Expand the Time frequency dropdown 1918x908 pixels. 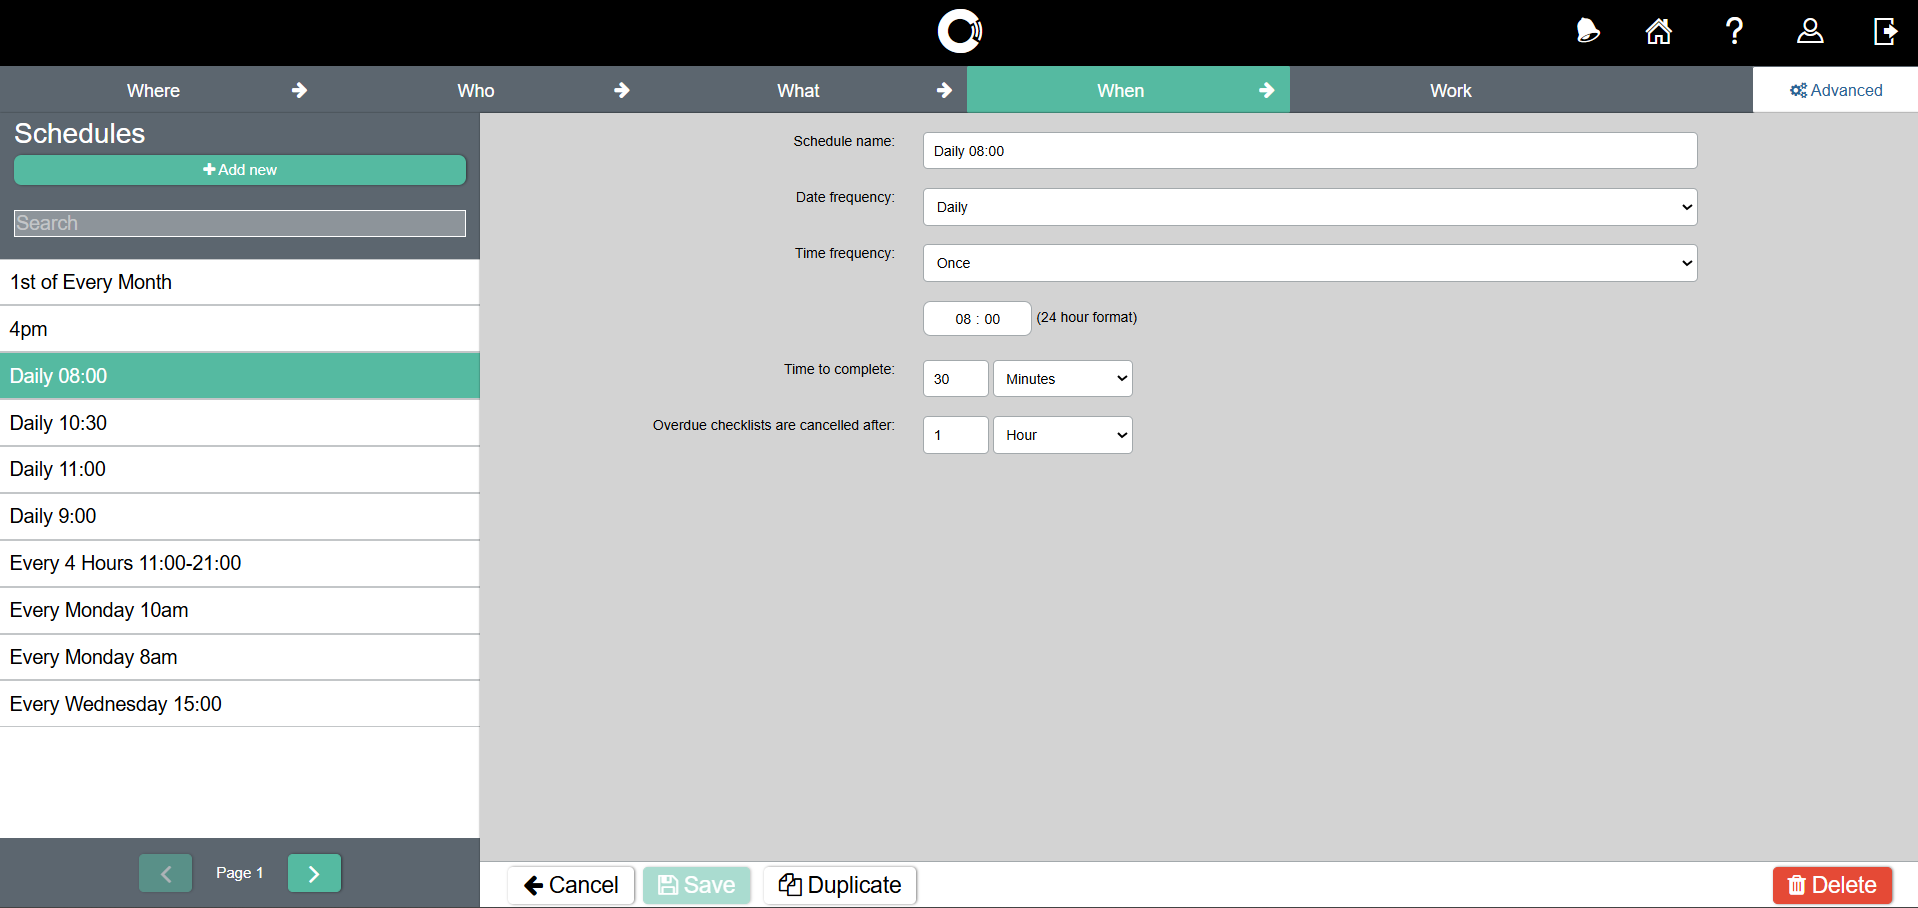pos(1309,263)
